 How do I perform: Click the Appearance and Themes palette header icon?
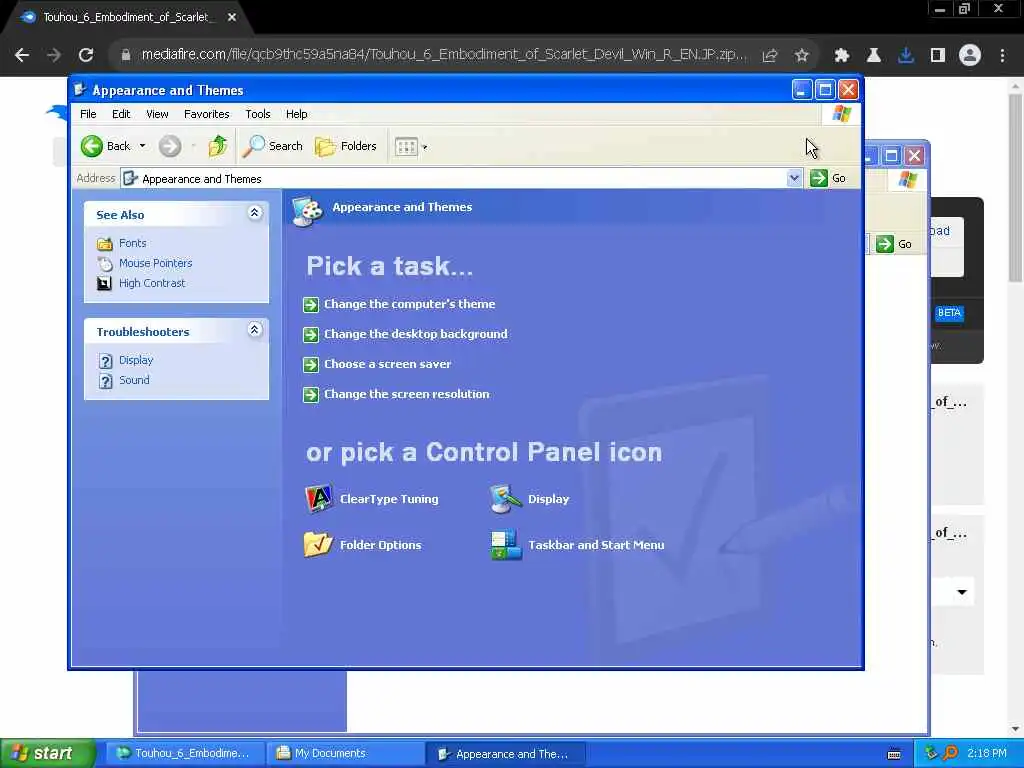click(308, 210)
